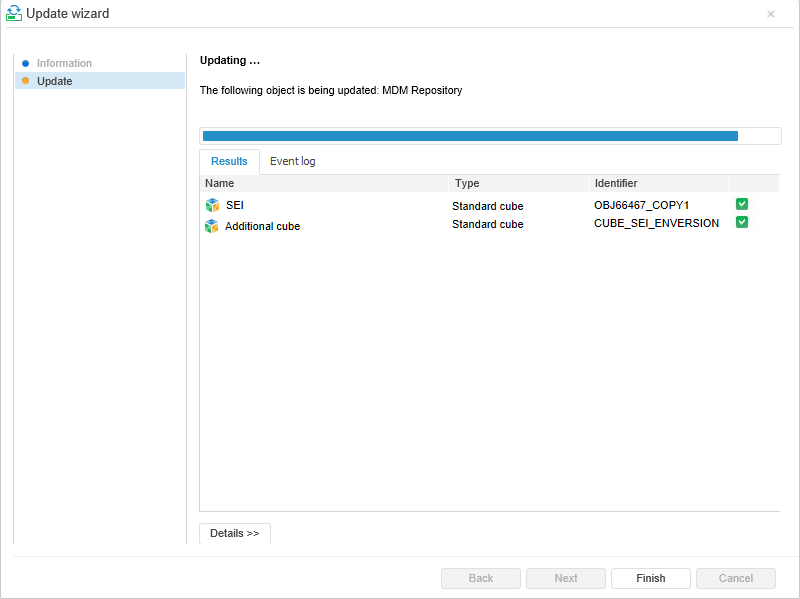
Task: Select the Information wizard step
Action: click(x=64, y=63)
